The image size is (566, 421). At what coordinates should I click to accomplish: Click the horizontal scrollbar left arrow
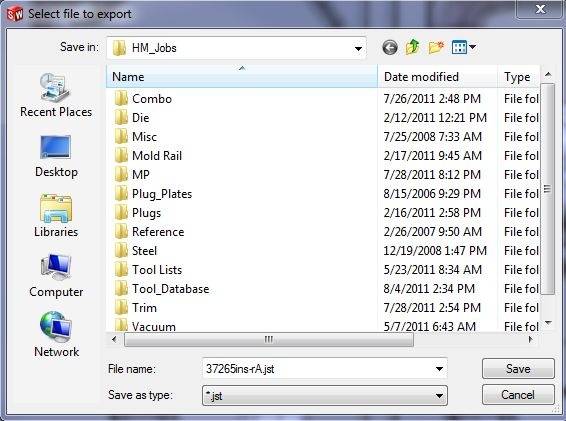(114, 339)
